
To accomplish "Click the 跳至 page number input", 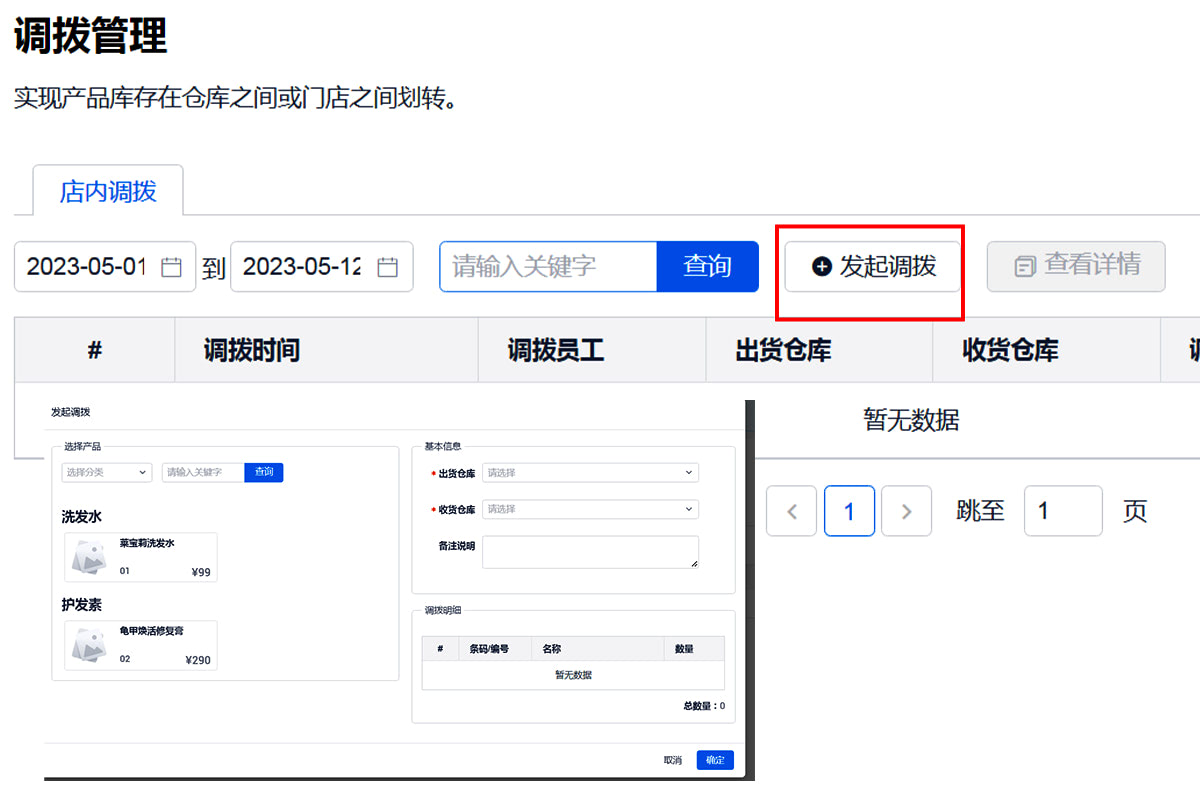I will coord(1062,511).
